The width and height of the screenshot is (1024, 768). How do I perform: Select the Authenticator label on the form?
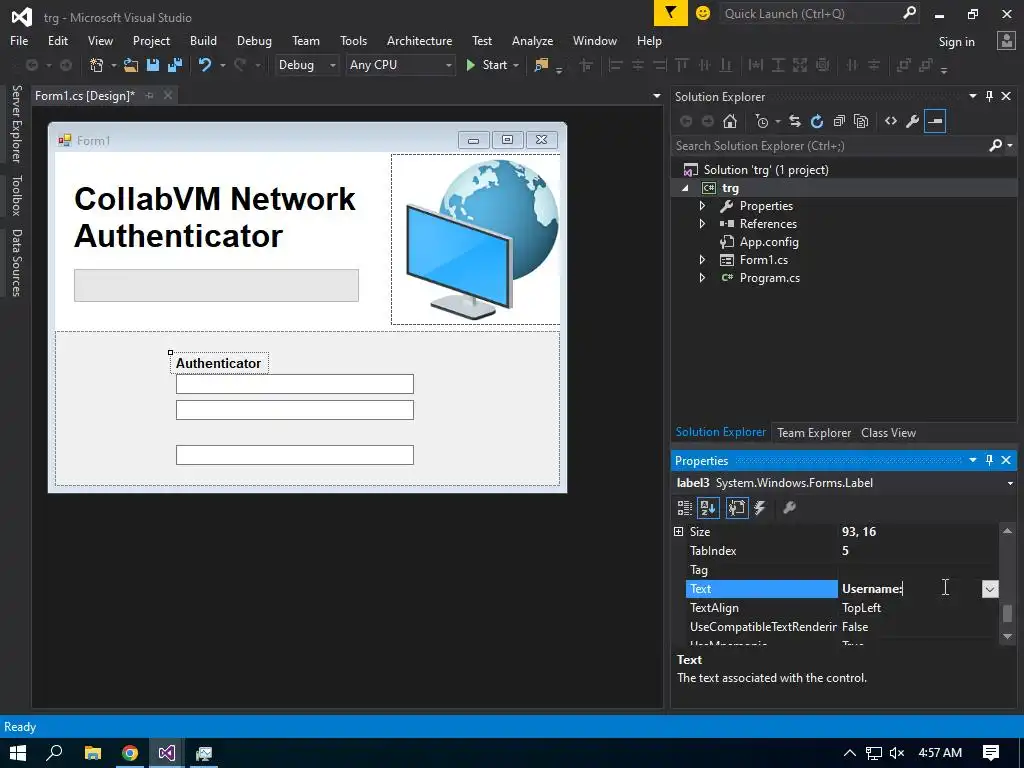(x=218, y=363)
